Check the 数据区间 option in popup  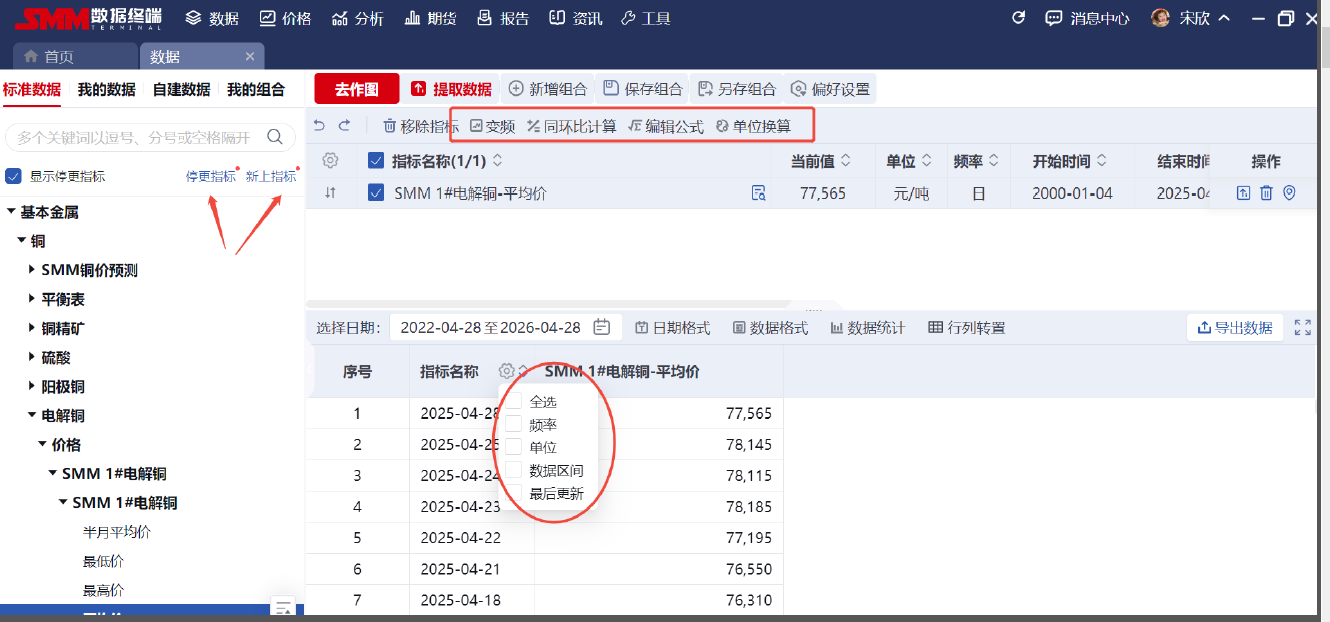(514, 470)
